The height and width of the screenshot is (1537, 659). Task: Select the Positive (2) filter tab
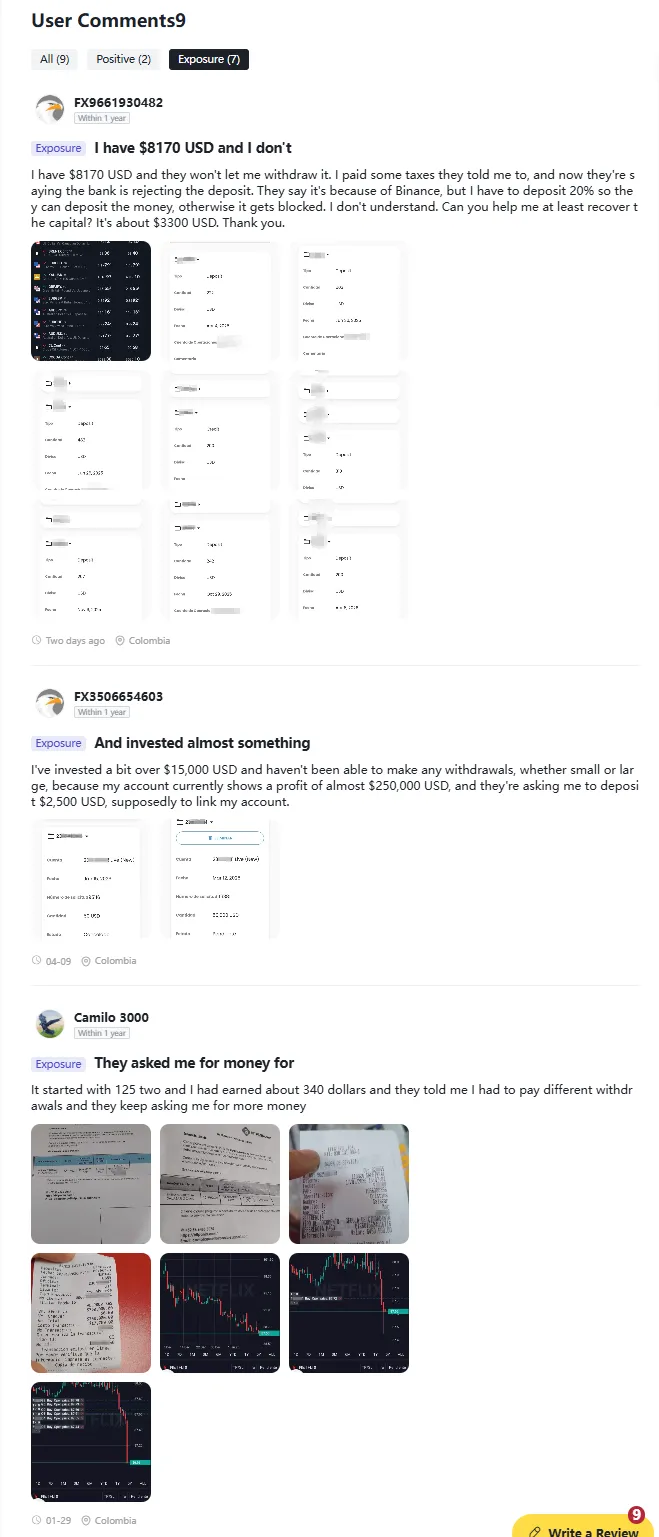pyautogui.click(x=123, y=59)
